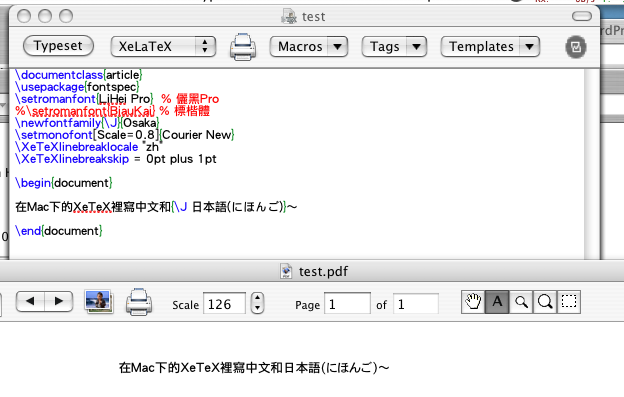Click the \XeTeXlinebreaklocale line
The width and height of the screenshot is (624, 397).
(x=88, y=147)
